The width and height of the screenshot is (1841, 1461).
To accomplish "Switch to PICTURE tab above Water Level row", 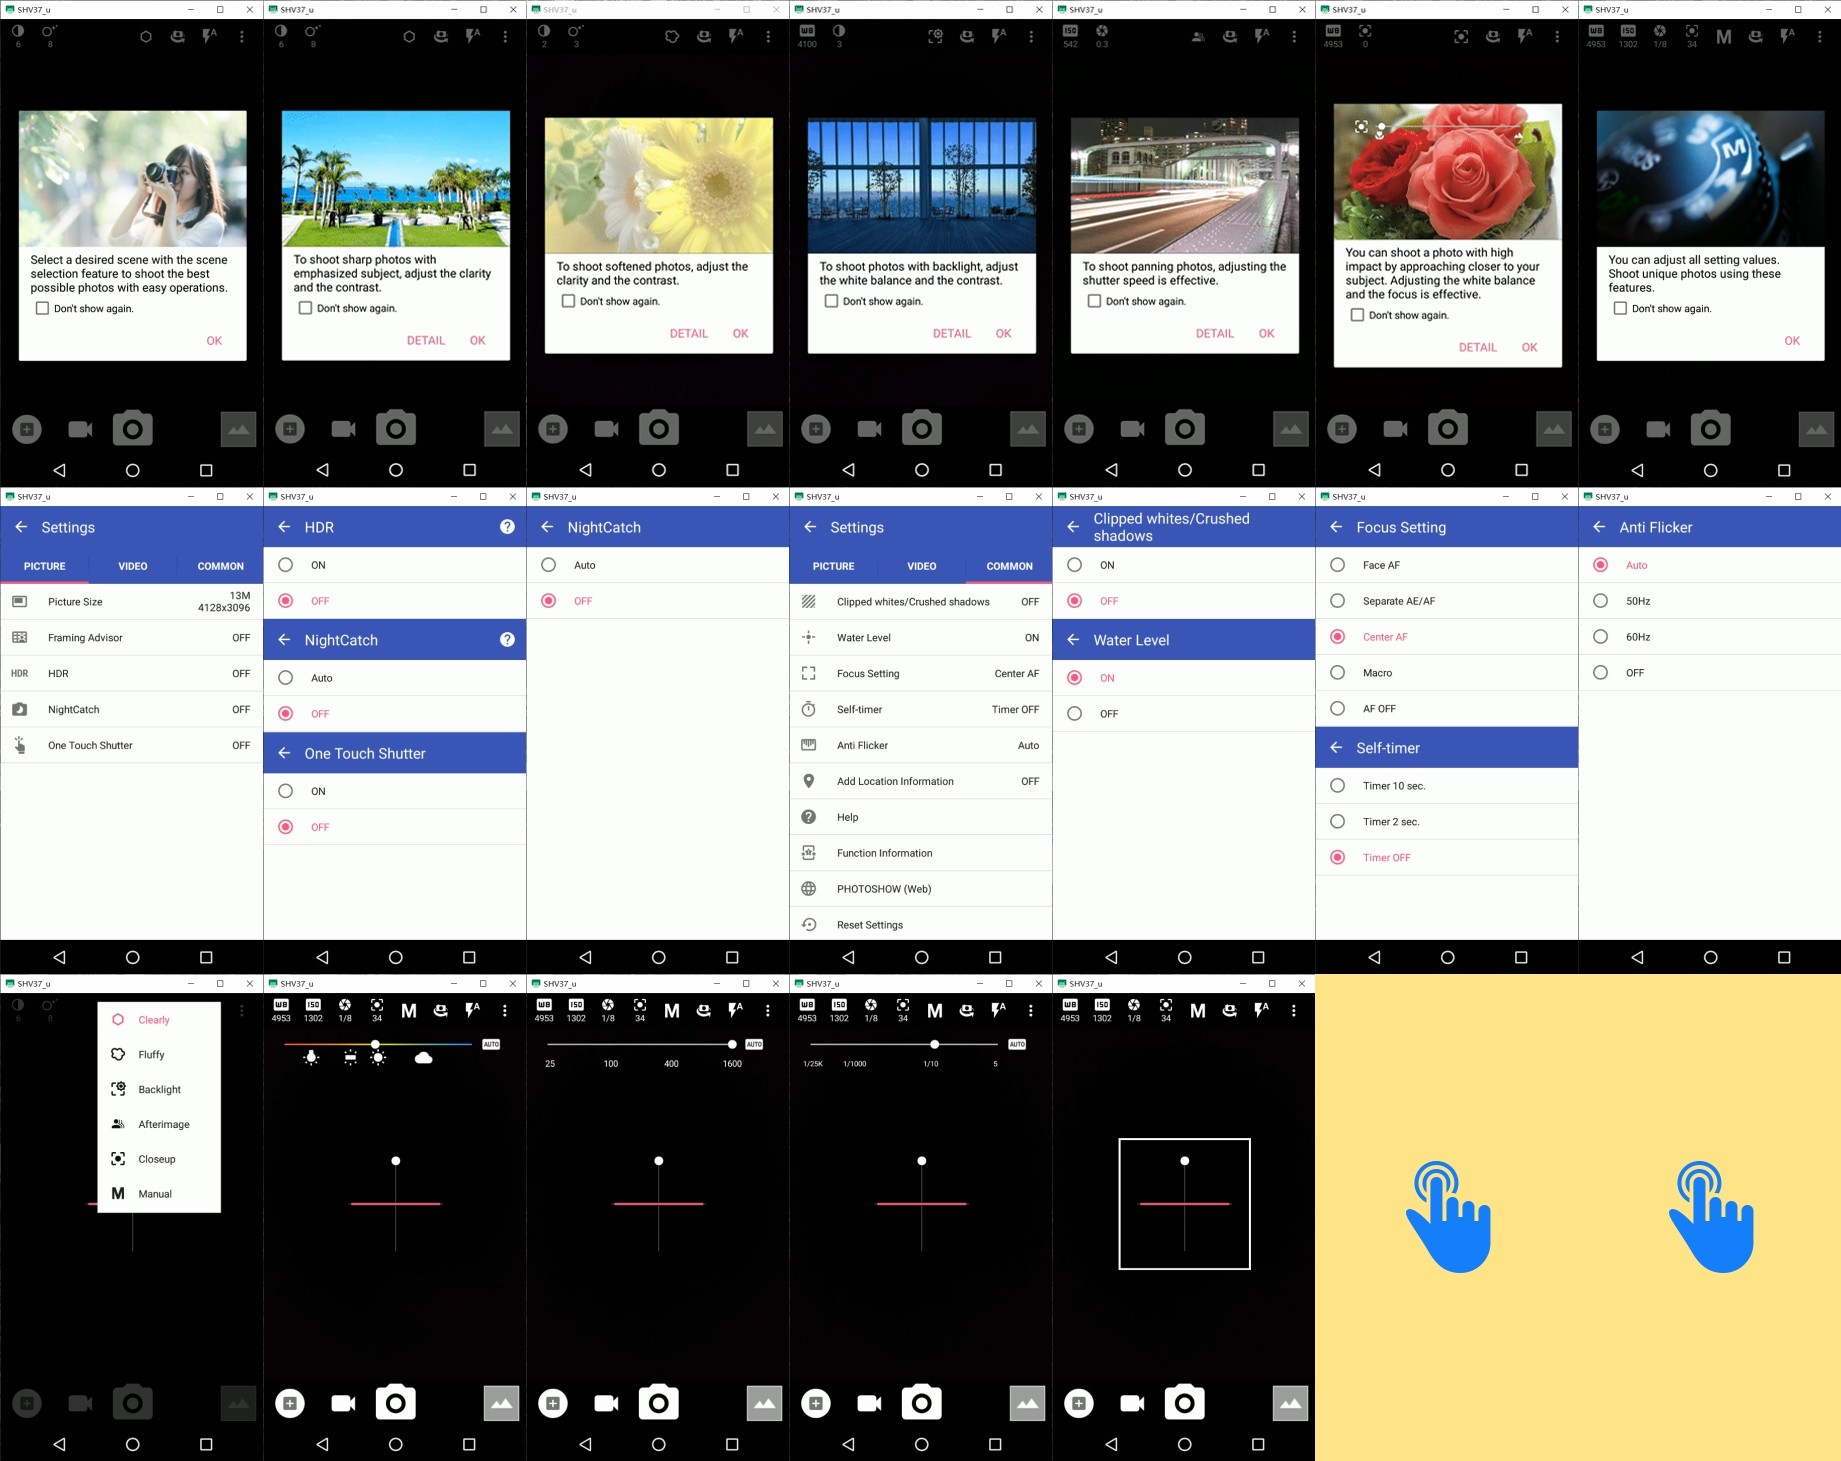I will coord(833,566).
